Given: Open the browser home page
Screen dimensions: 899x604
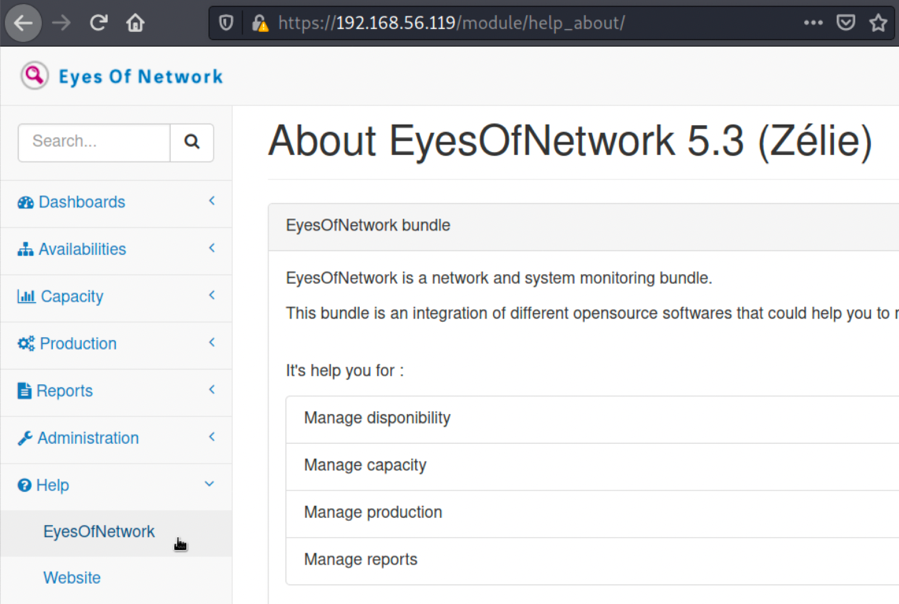Looking at the screenshot, I should tap(135, 23).
